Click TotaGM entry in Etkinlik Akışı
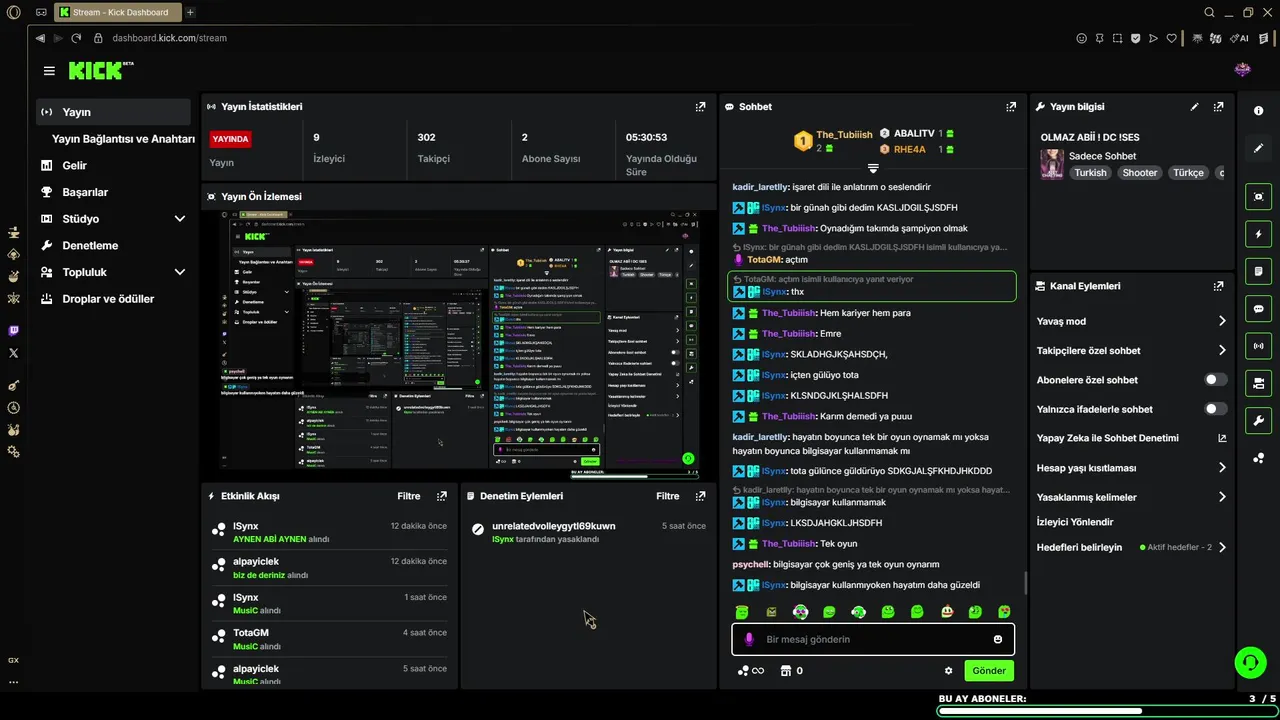This screenshot has width=1280, height=720. coord(330,639)
